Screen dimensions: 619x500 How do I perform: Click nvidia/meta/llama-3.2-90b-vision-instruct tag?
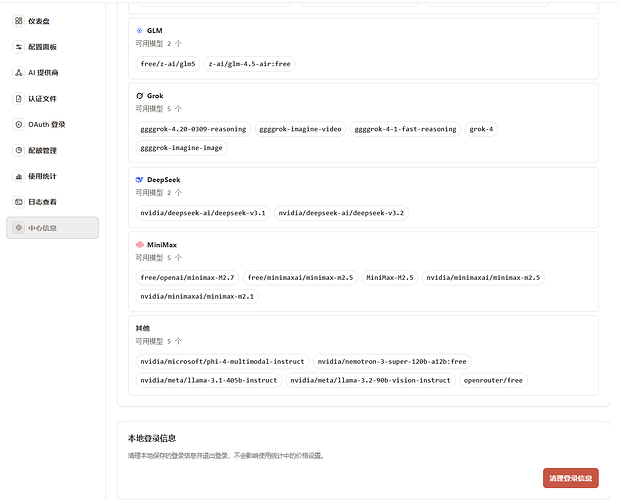pos(370,380)
